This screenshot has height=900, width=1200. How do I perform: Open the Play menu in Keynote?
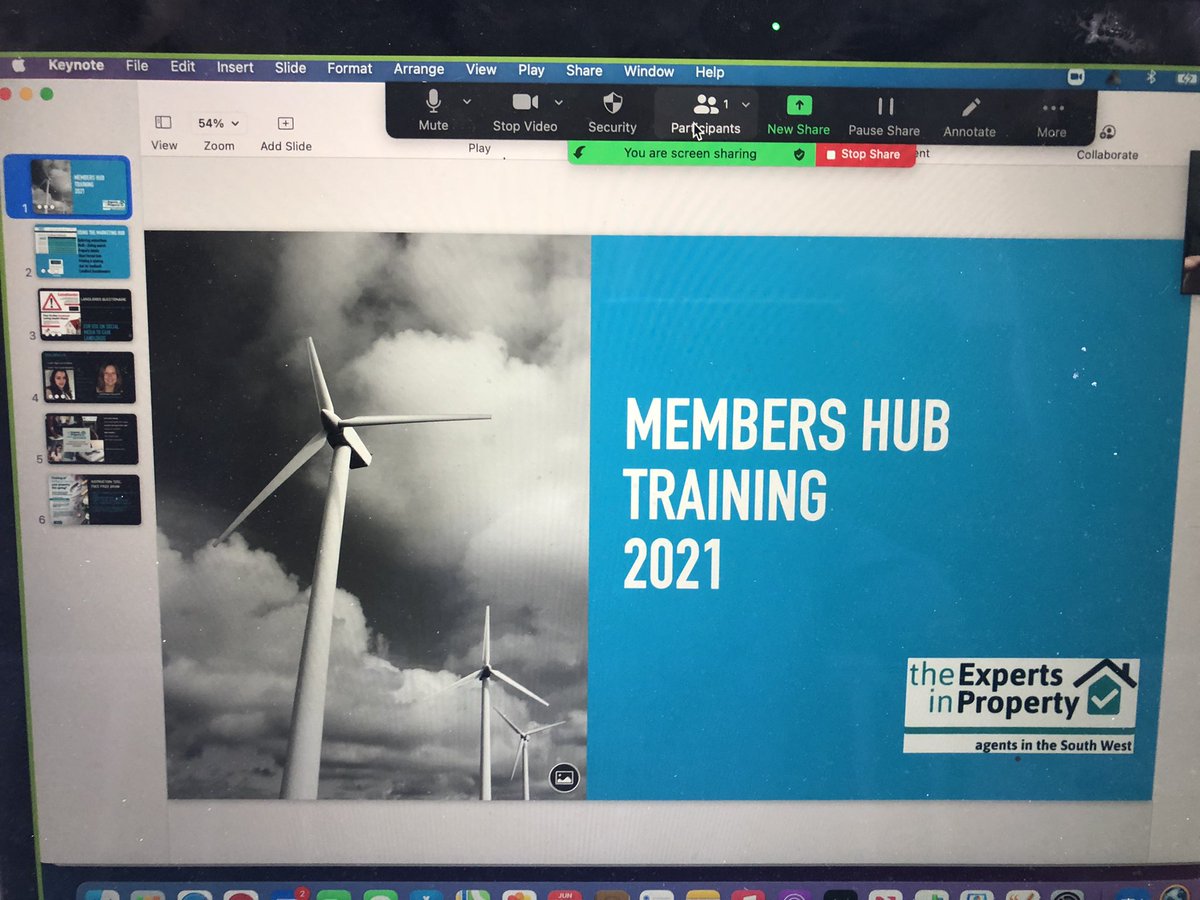pos(531,70)
